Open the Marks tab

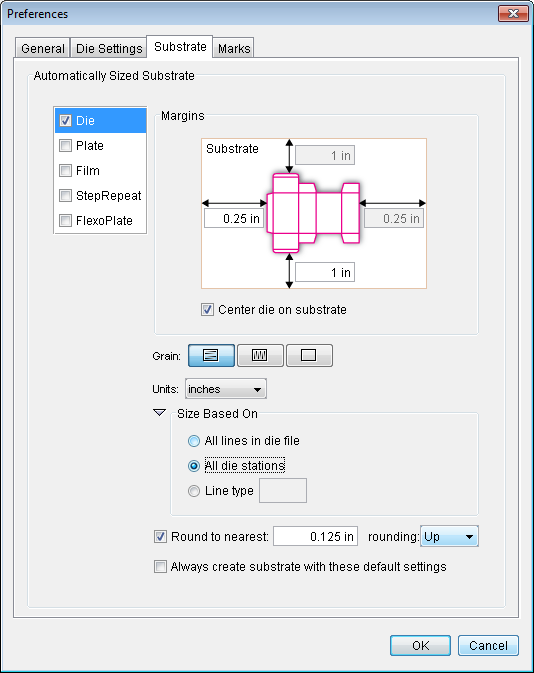(x=234, y=48)
